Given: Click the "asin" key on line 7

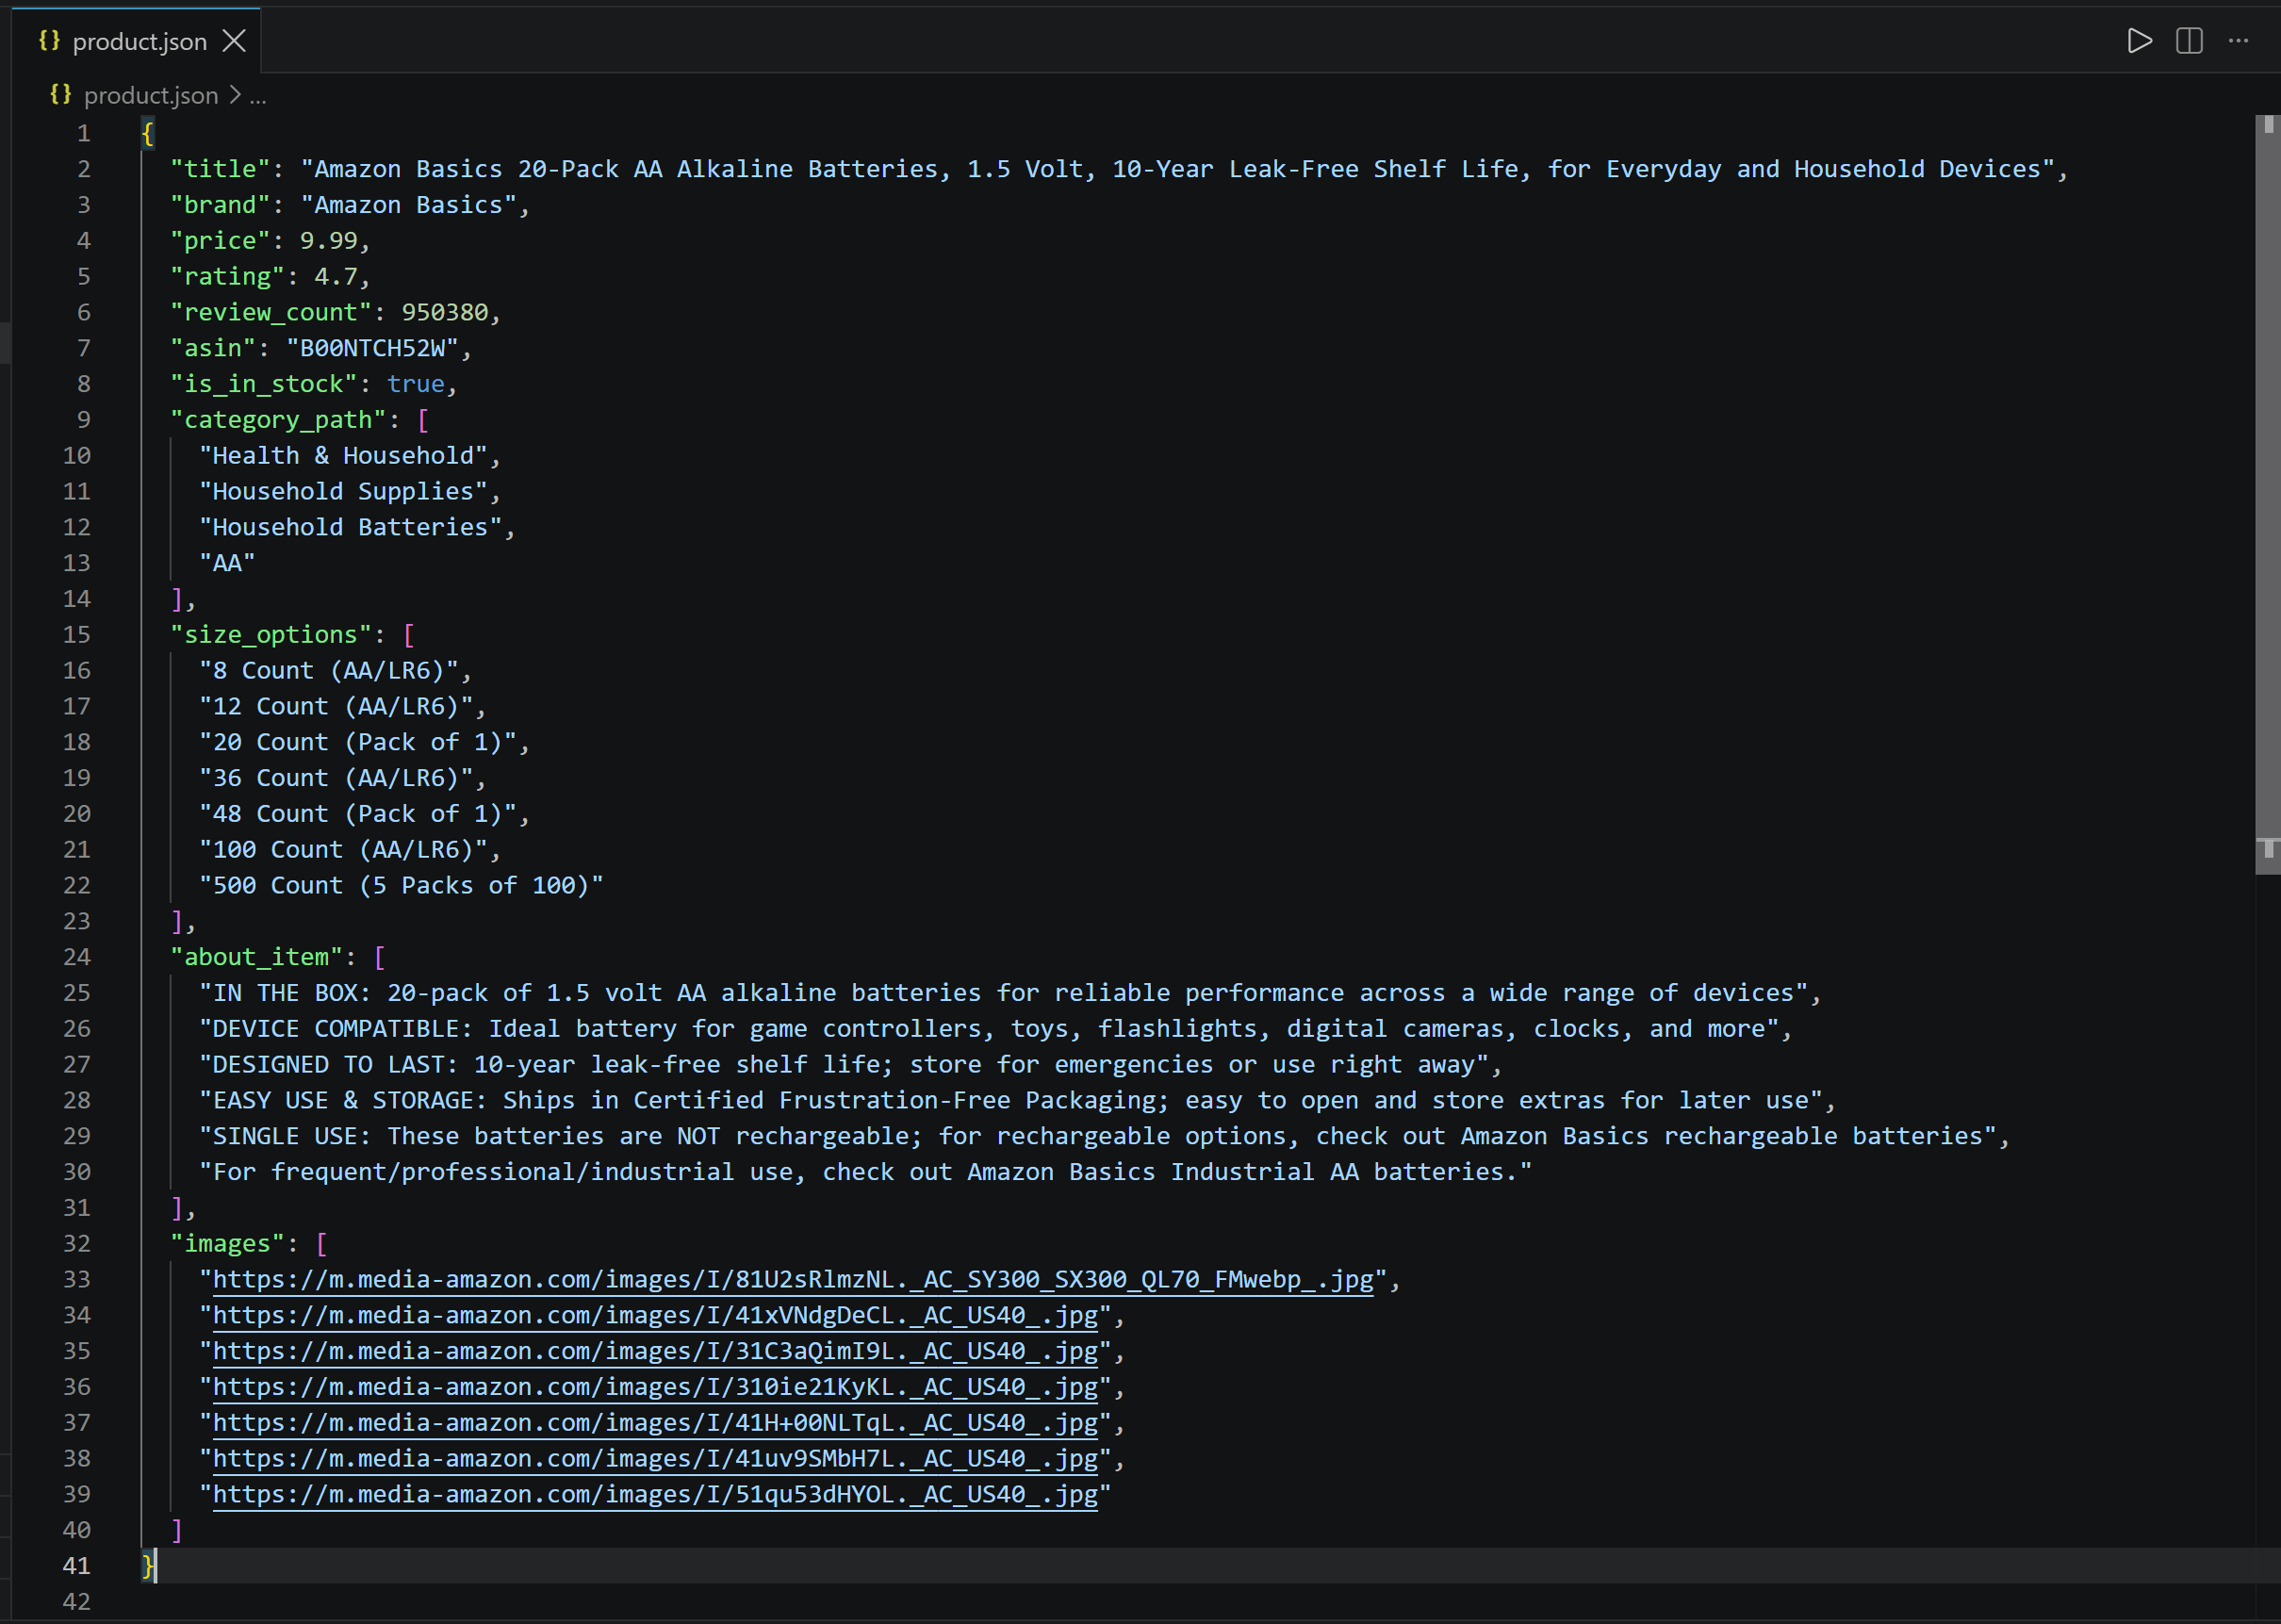Looking at the screenshot, I should tap(213, 348).
